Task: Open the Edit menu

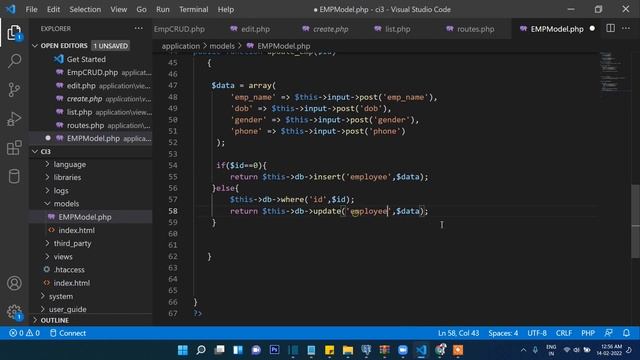Action: tap(53, 9)
